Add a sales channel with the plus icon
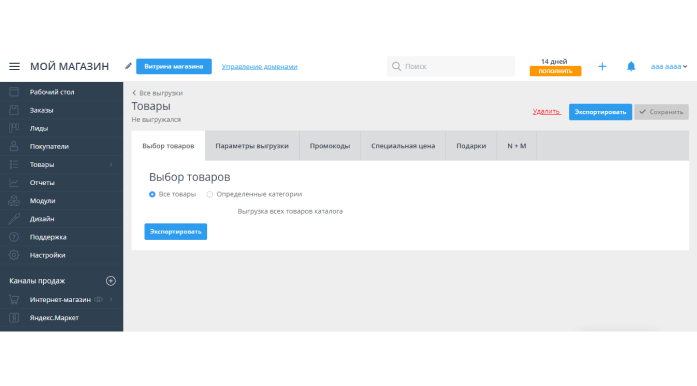 (111, 281)
